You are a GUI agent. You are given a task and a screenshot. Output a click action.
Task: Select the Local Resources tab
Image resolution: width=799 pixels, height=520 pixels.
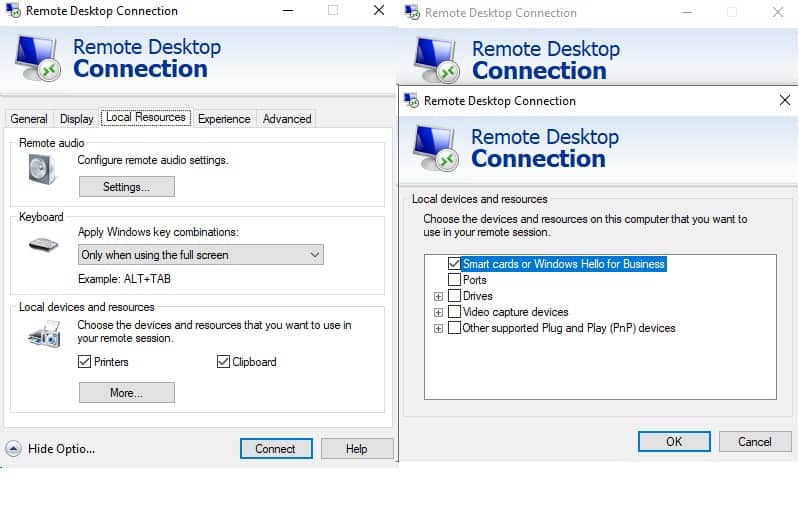click(x=146, y=117)
